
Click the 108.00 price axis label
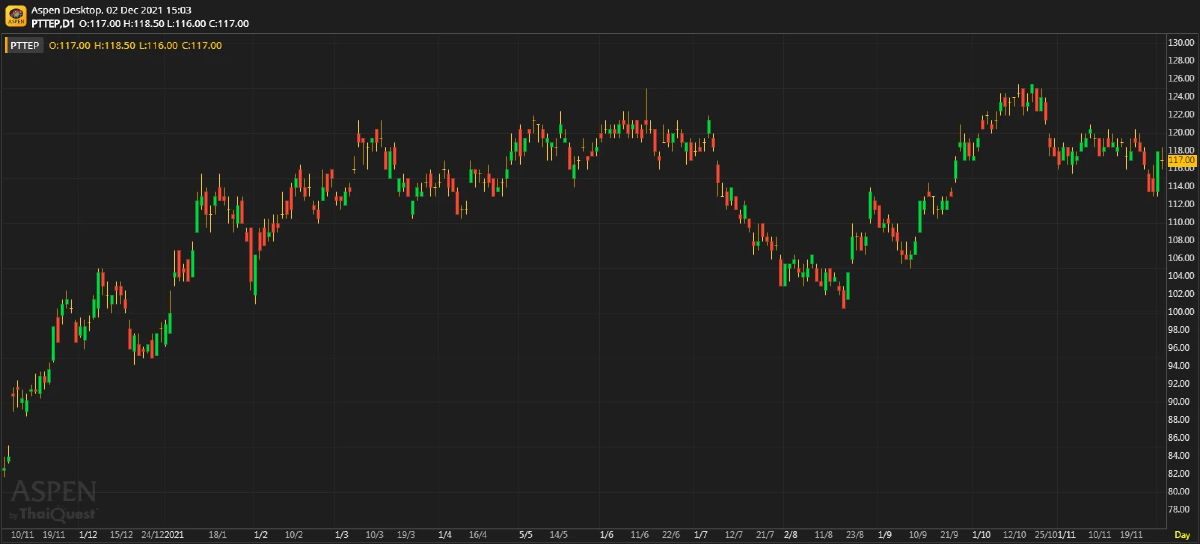[x=1182, y=240]
